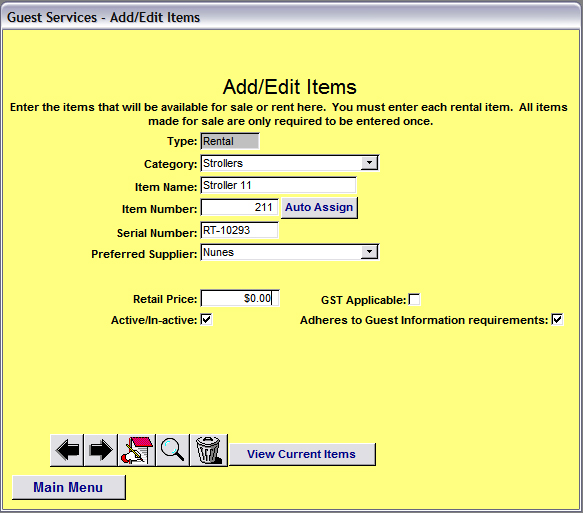Select the Retail Price field

pos(239,298)
